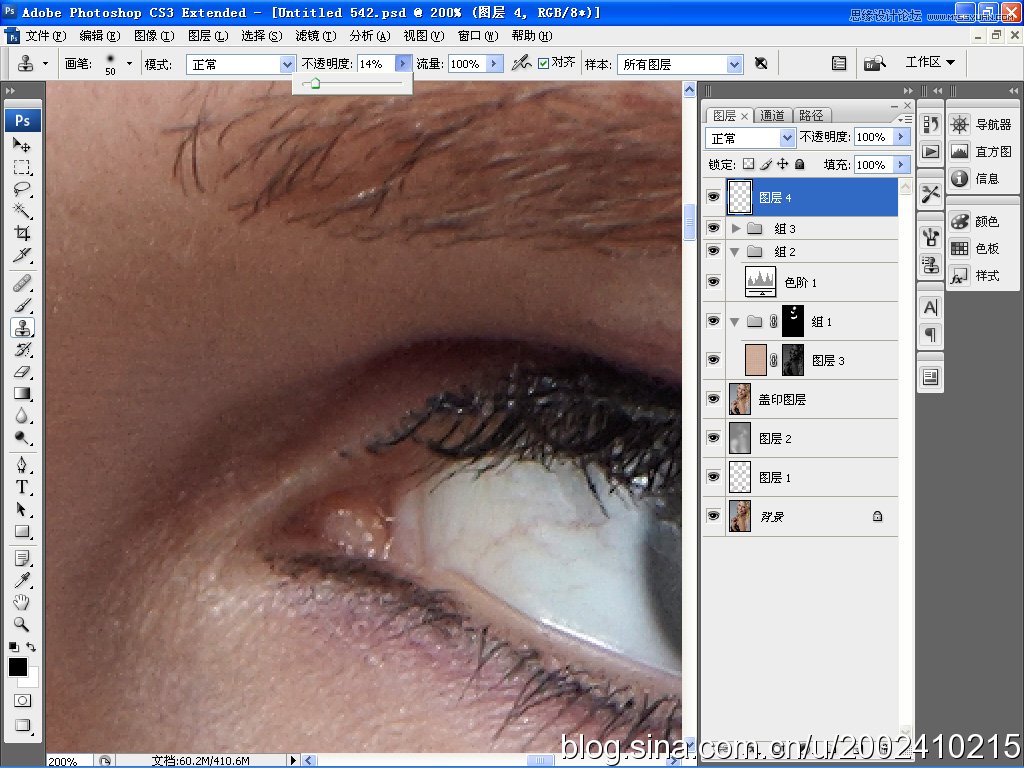Screen dimensions: 1024x768
Task: Toggle airbrush icon in options bar
Action: click(x=520, y=63)
